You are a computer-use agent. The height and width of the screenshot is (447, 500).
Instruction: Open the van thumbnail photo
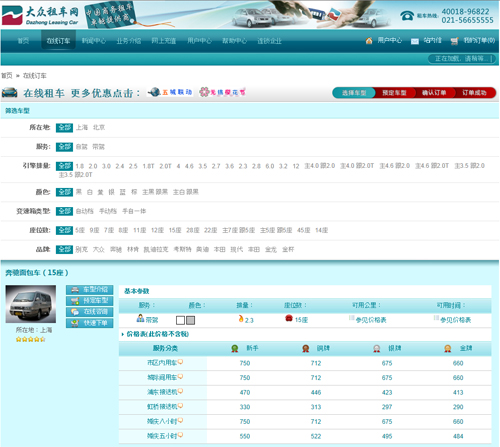(x=31, y=304)
